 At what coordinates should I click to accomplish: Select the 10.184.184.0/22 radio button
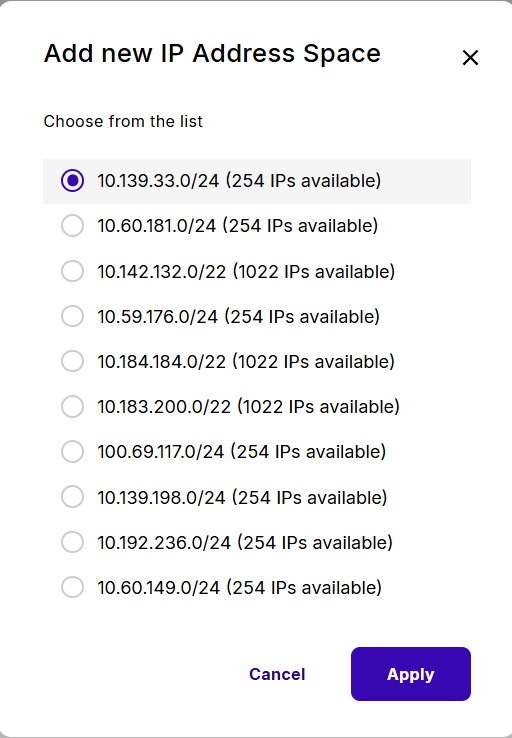click(x=72, y=361)
